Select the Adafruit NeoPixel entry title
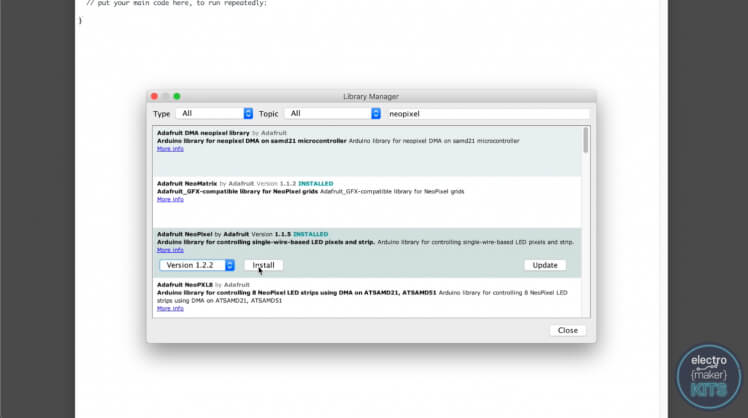Screen dimensions: 748x418 [x=185, y=234]
